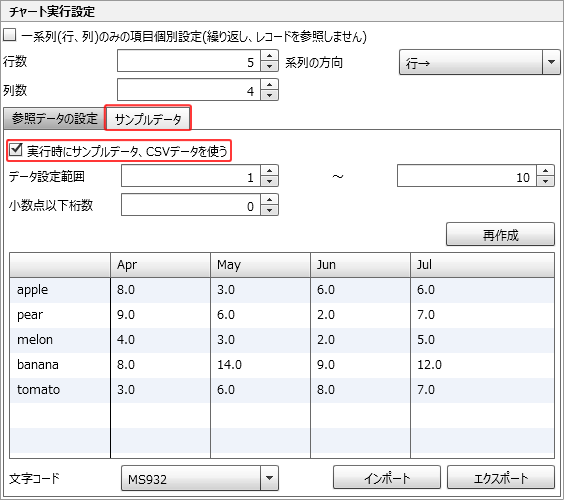Select the melon row label
564x500 pixels.
(x=60, y=340)
